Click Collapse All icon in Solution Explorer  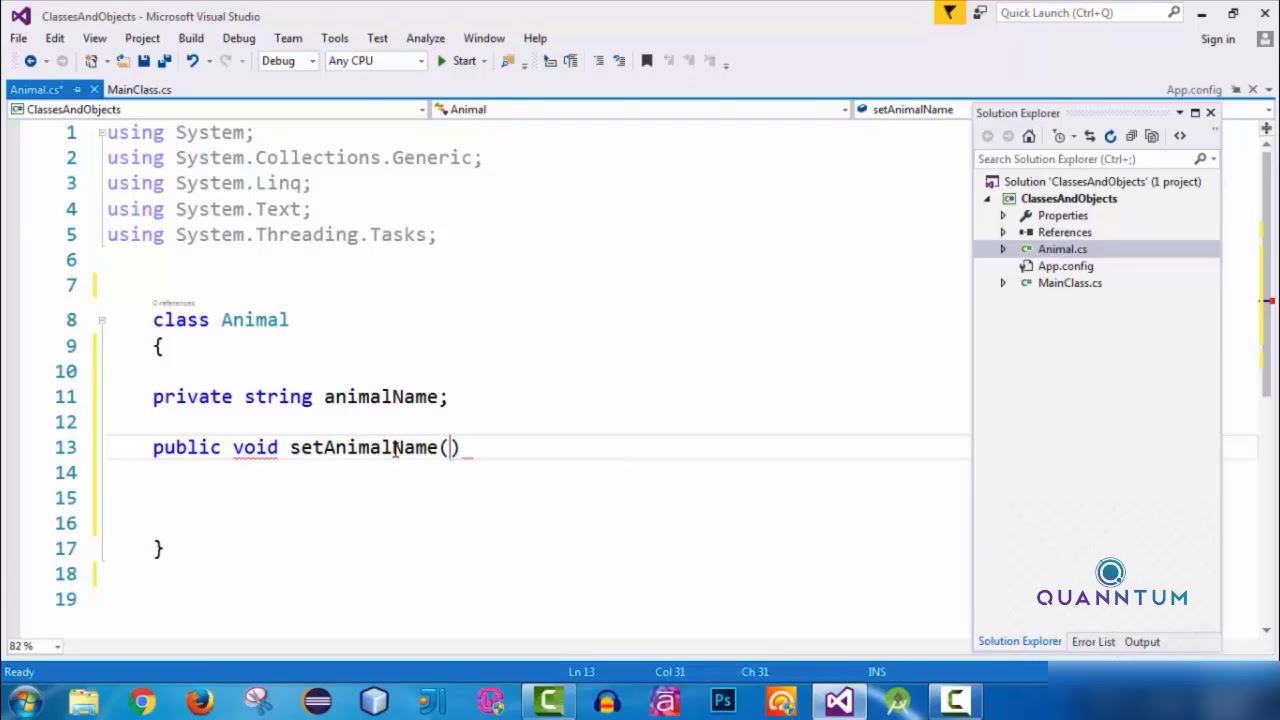(x=1131, y=136)
